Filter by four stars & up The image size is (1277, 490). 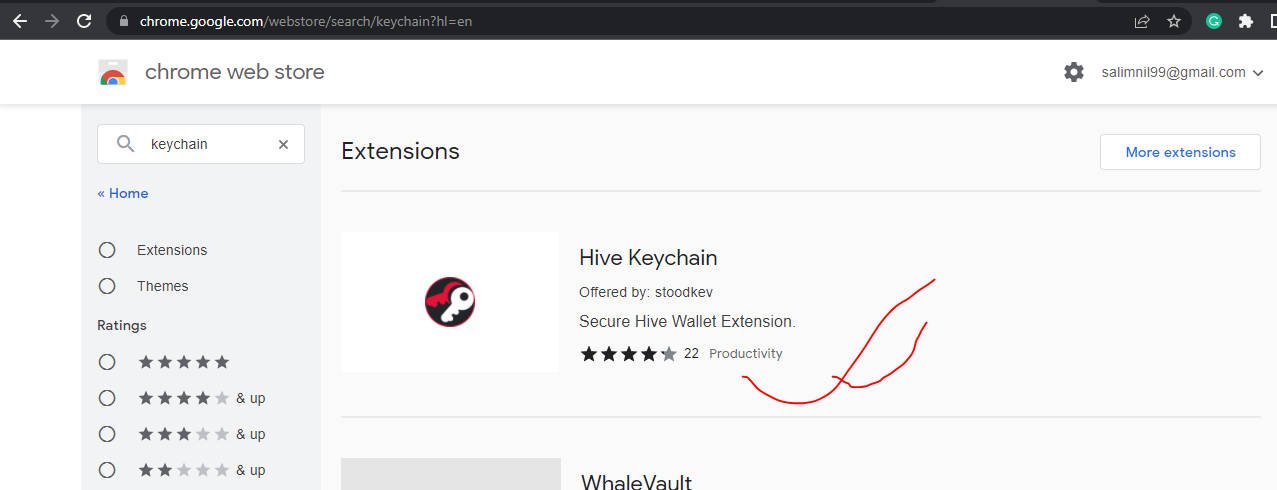107,398
